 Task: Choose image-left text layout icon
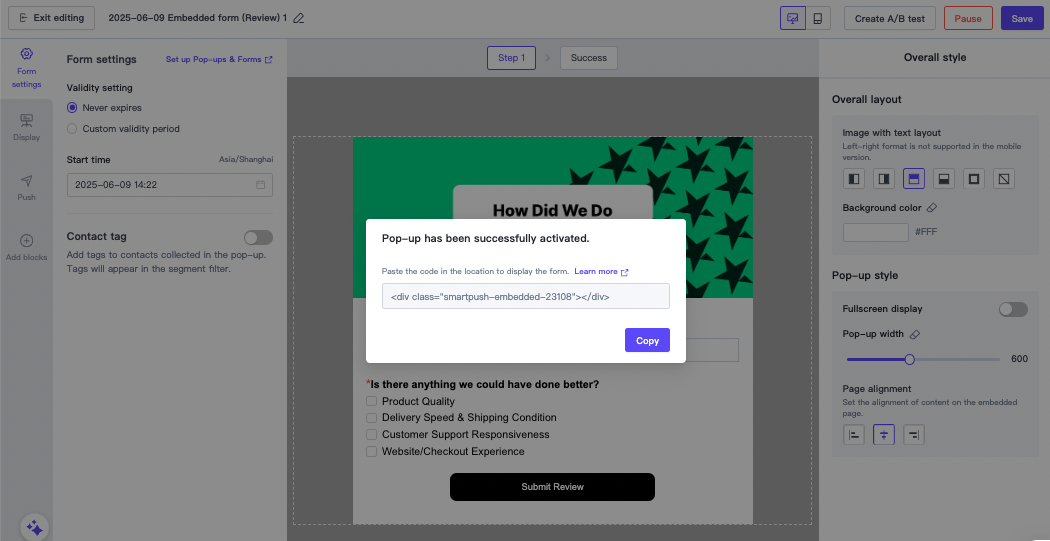[x=854, y=179]
